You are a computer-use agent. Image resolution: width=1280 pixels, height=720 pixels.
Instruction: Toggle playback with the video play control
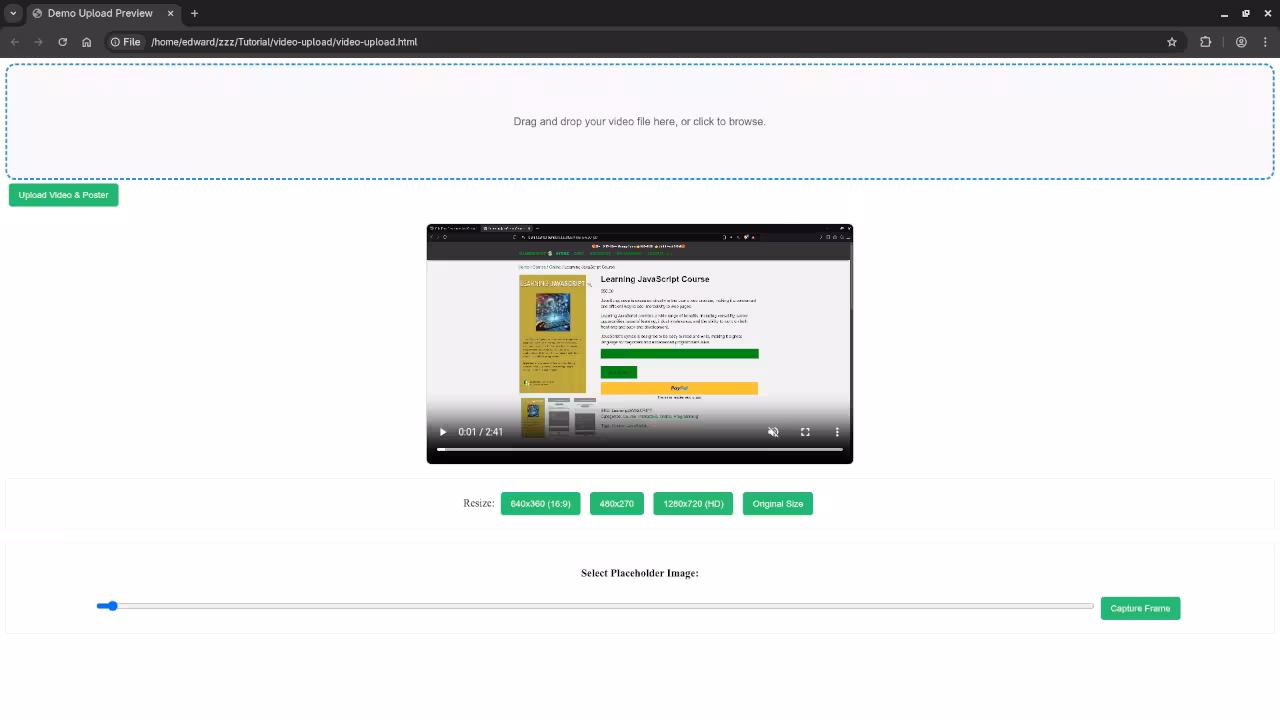coord(442,431)
